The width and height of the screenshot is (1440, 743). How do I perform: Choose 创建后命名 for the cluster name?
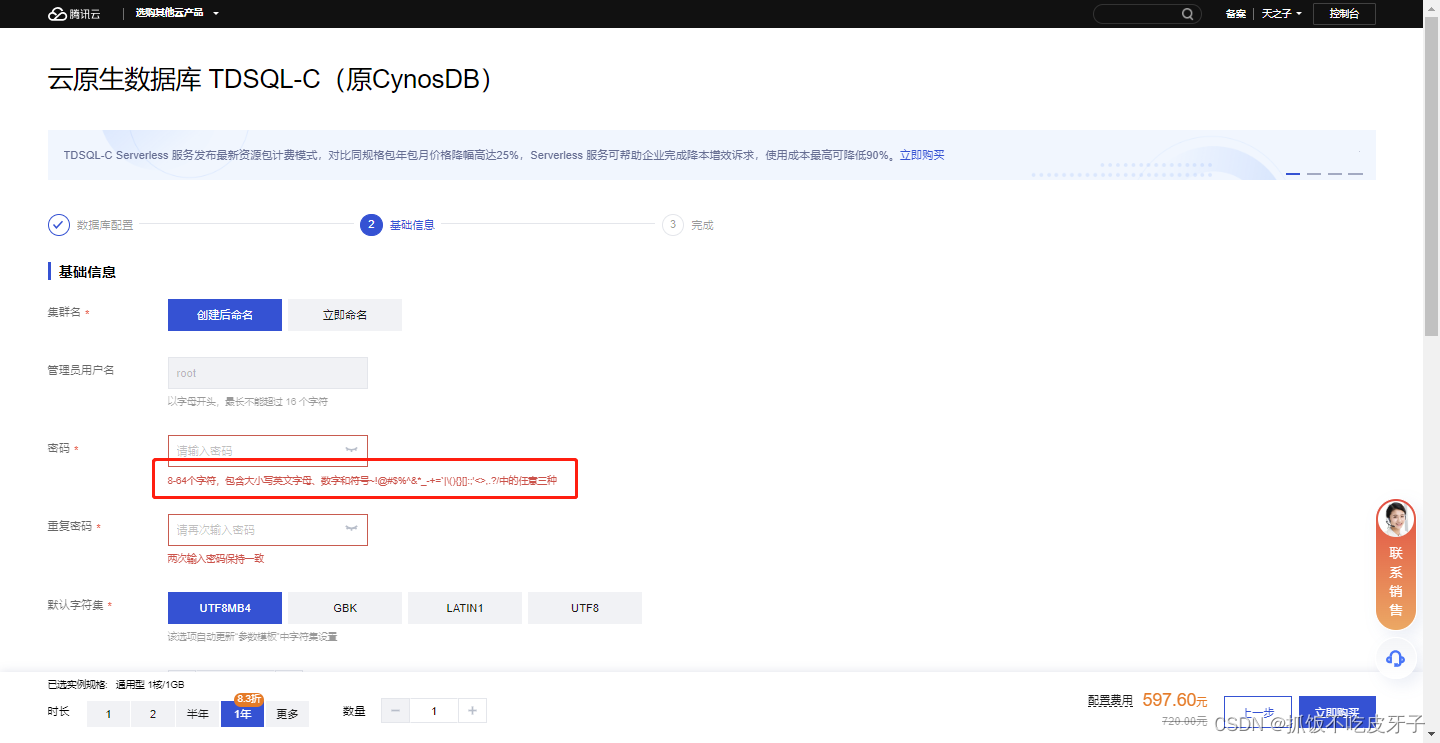point(225,315)
